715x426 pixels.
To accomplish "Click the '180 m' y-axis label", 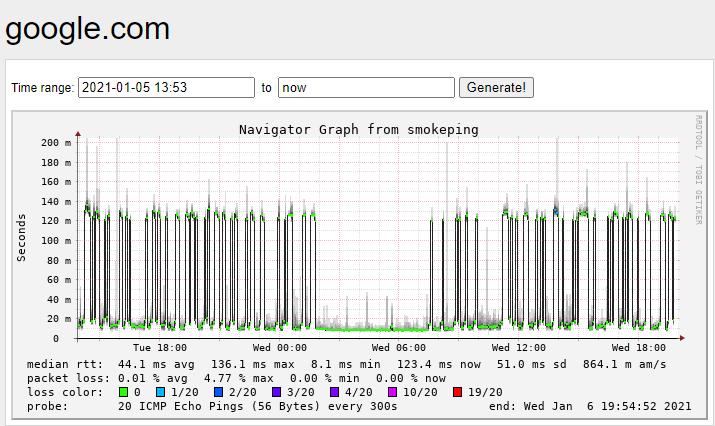I will (x=56, y=162).
